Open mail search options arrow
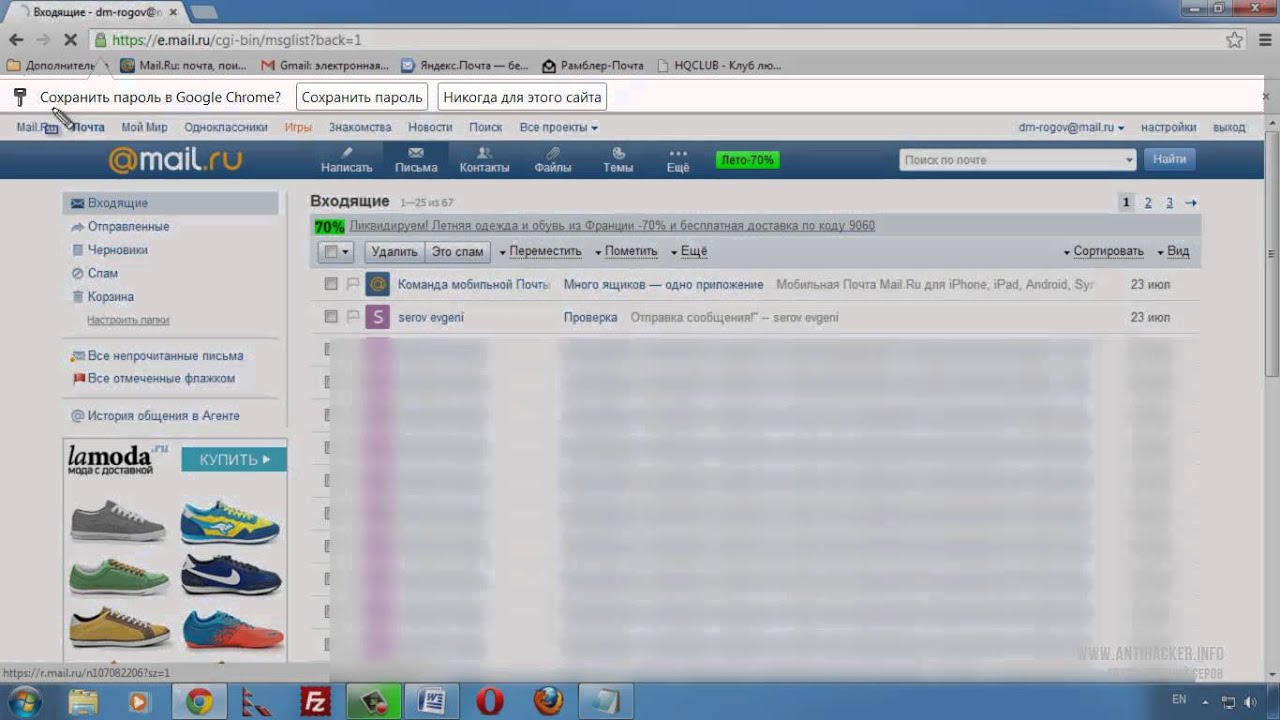Viewport: 1280px width, 720px height. (x=1129, y=160)
